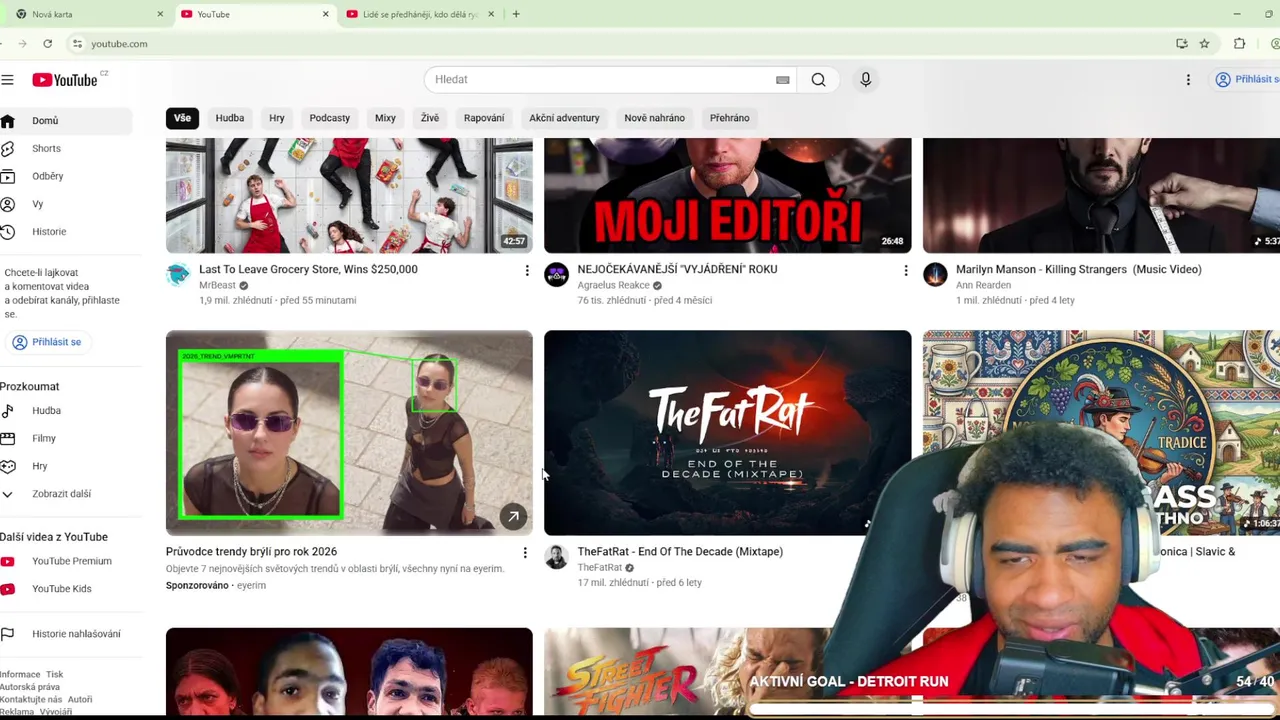This screenshot has height=720, width=1280.
Task: Open the virtual keyboard icon in search box
Action: [783, 80]
